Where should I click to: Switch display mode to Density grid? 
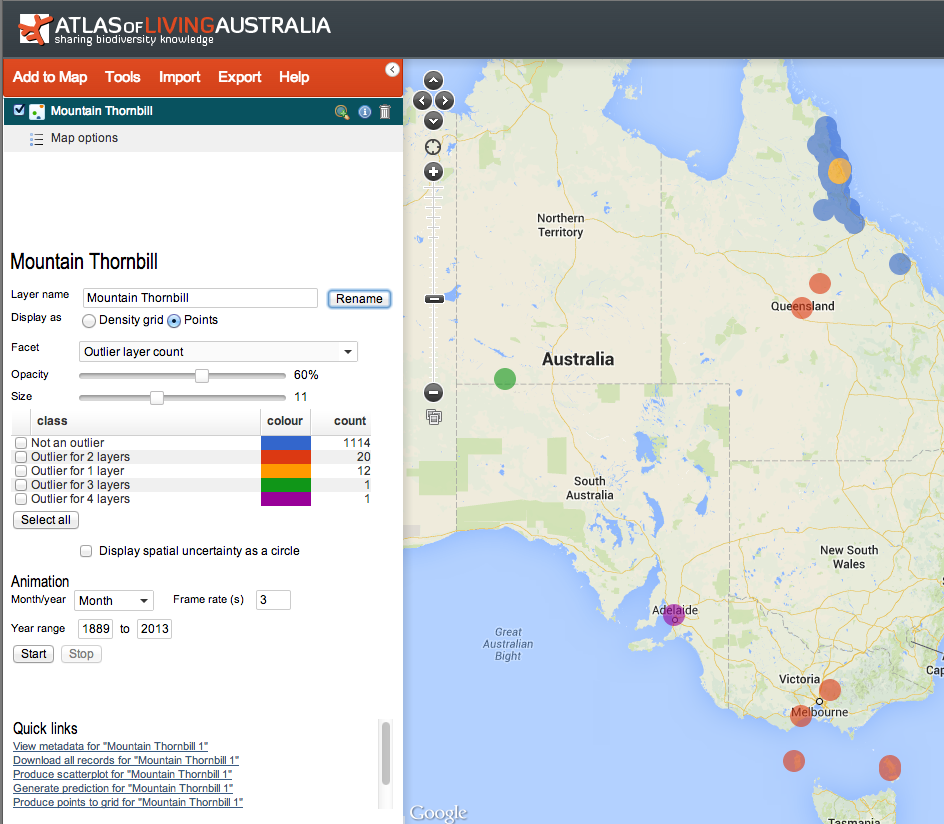click(89, 321)
